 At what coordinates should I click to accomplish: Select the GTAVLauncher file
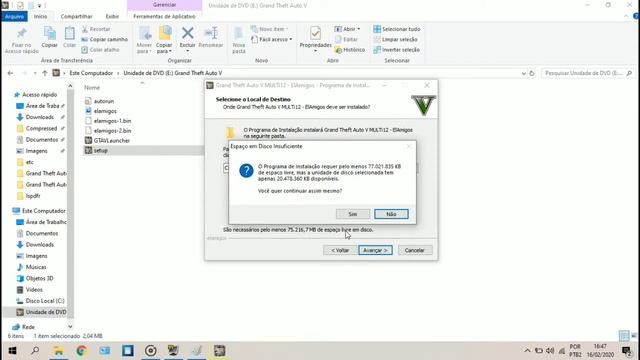(x=111, y=140)
